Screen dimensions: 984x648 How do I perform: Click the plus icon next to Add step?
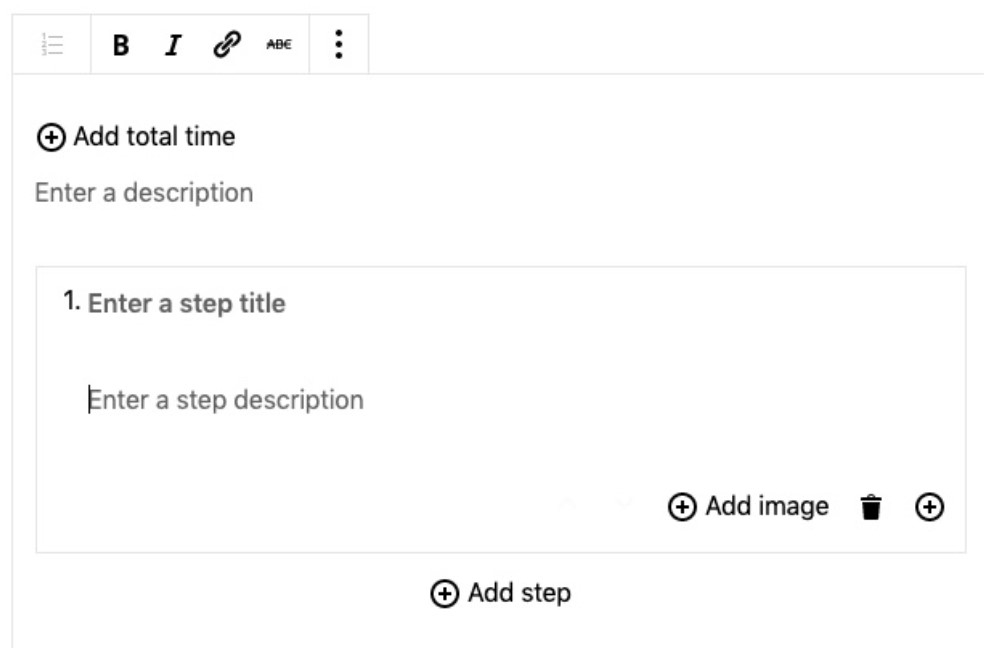coord(443,594)
